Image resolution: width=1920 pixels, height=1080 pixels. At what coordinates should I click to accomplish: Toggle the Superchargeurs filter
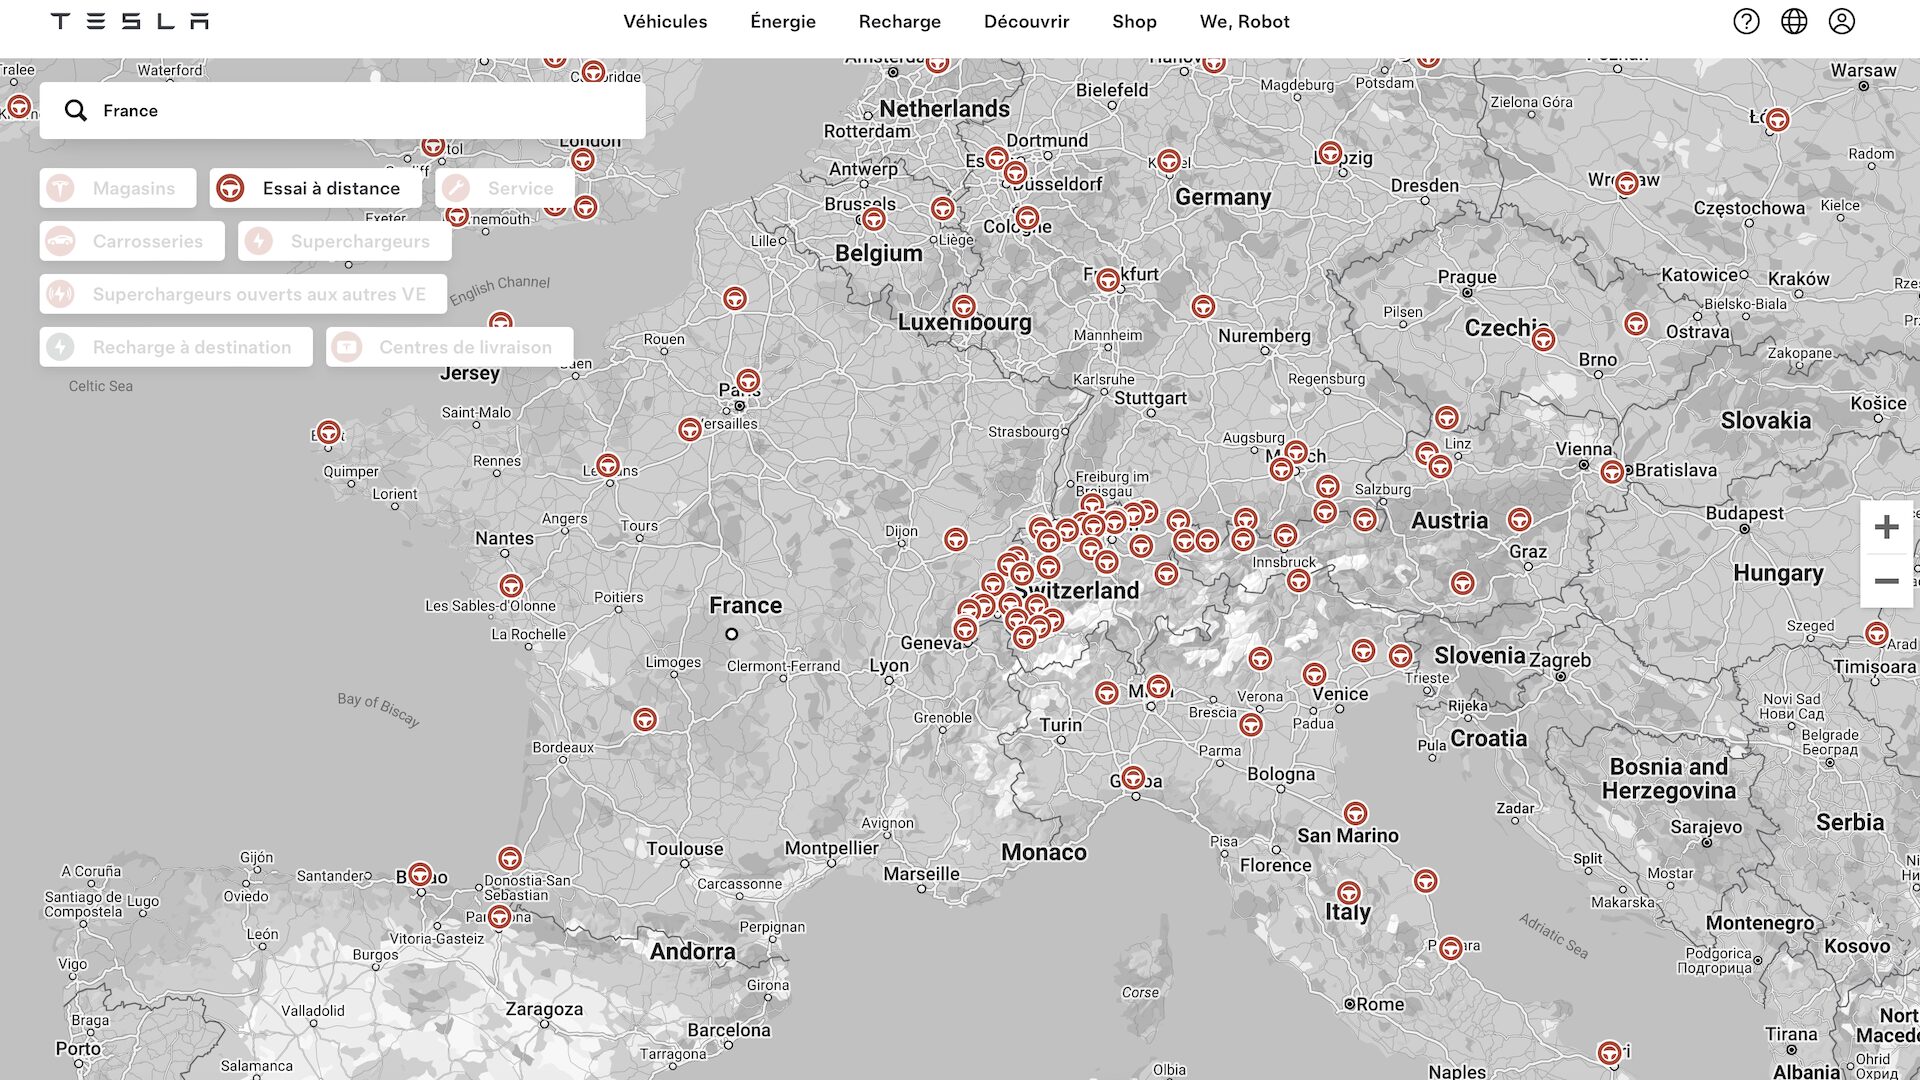[x=344, y=241]
